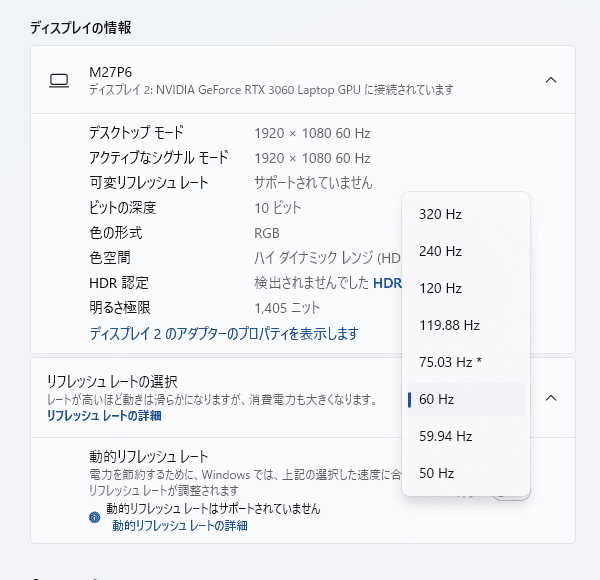The height and width of the screenshot is (580, 600).
Task: Open ディスプレイ 2 のアダプターのプロパティ link
Action: [223, 333]
